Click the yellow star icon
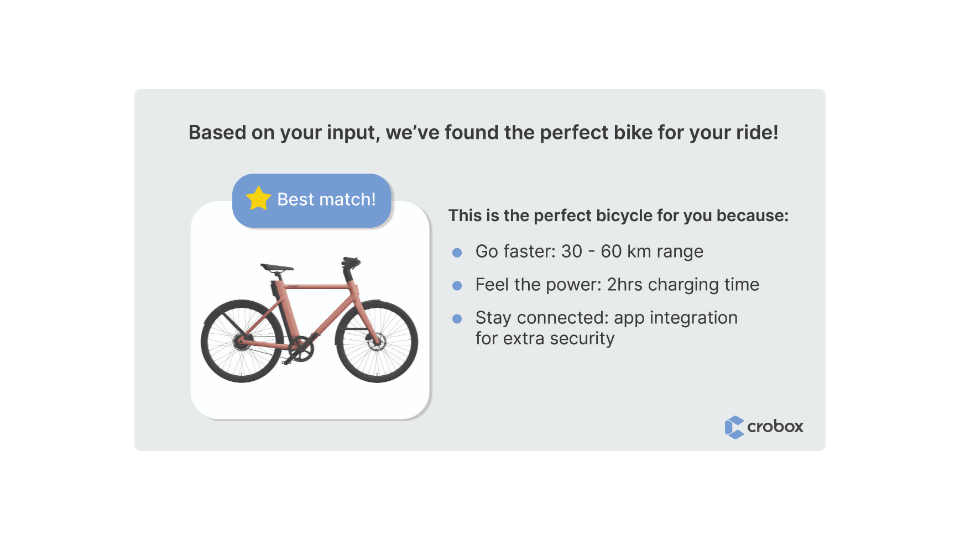Screen dimensions: 960x540 point(258,199)
